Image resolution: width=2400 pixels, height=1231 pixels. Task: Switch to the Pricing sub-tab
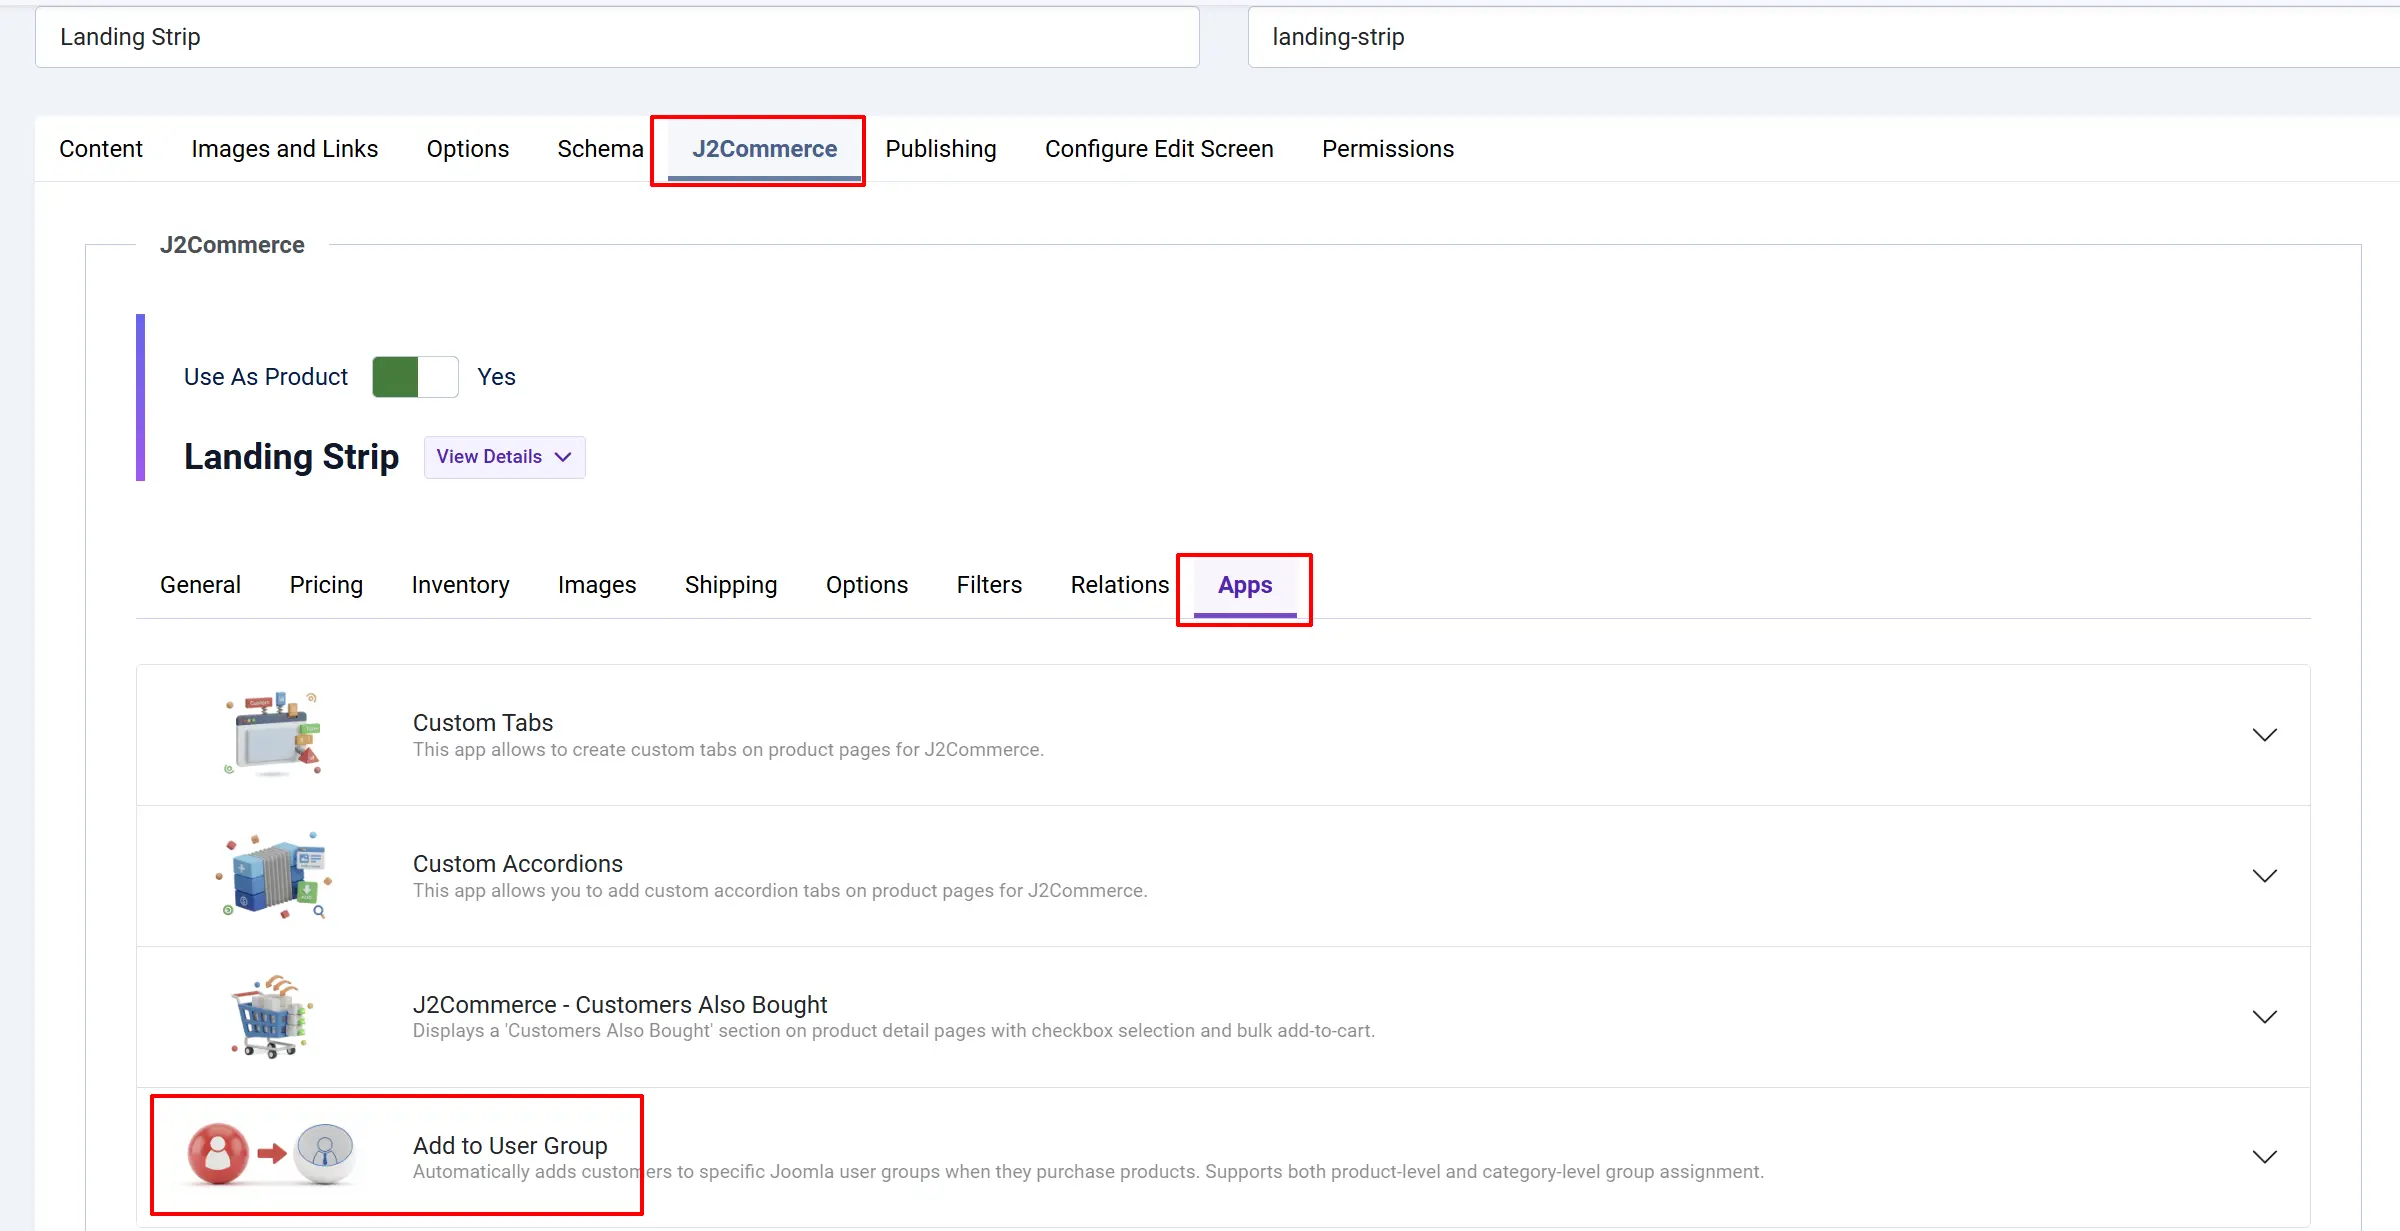click(326, 585)
